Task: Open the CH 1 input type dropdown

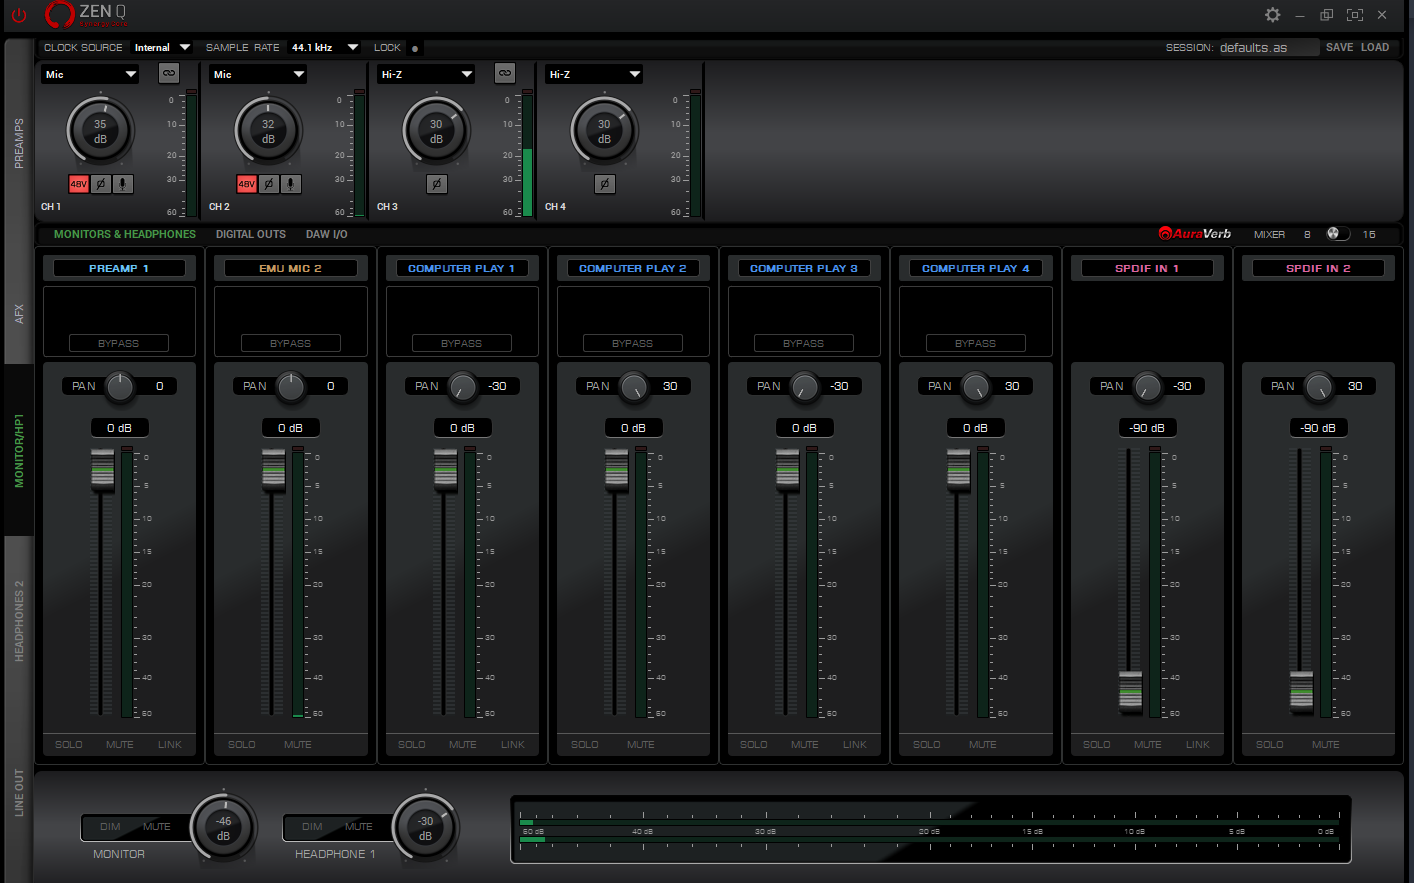Action: (x=90, y=74)
